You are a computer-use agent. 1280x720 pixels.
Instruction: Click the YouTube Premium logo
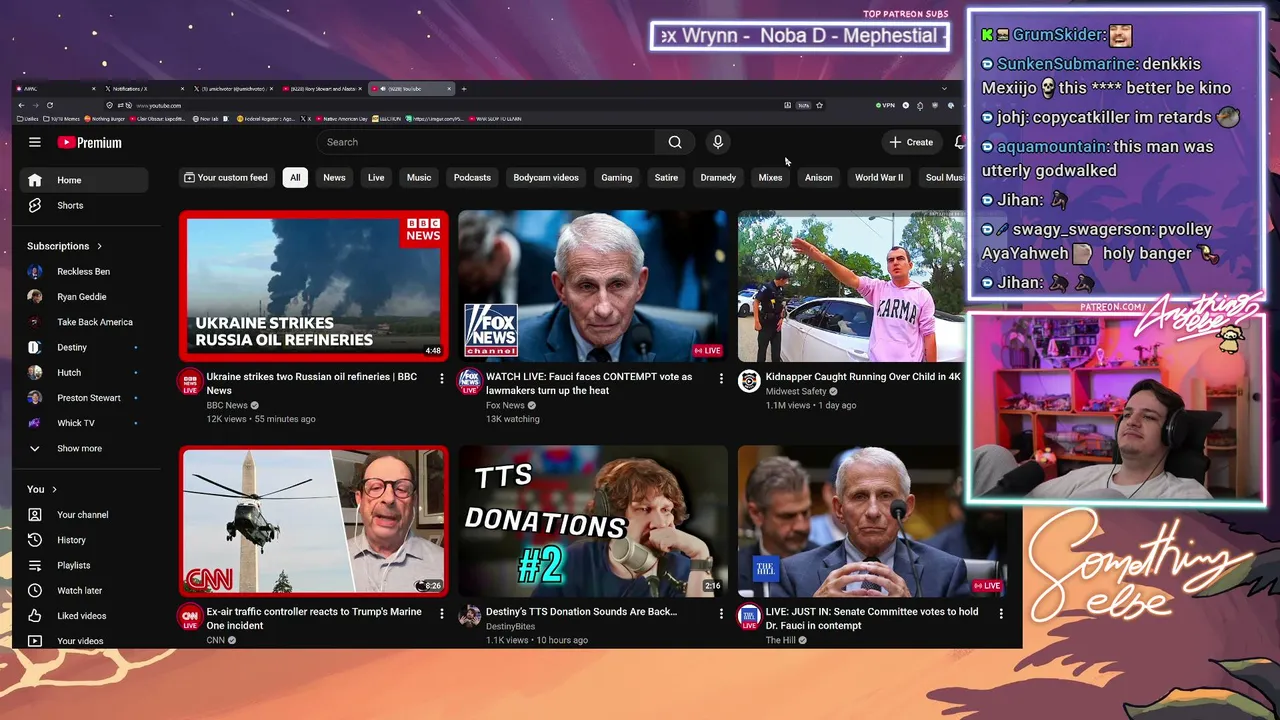click(89, 143)
